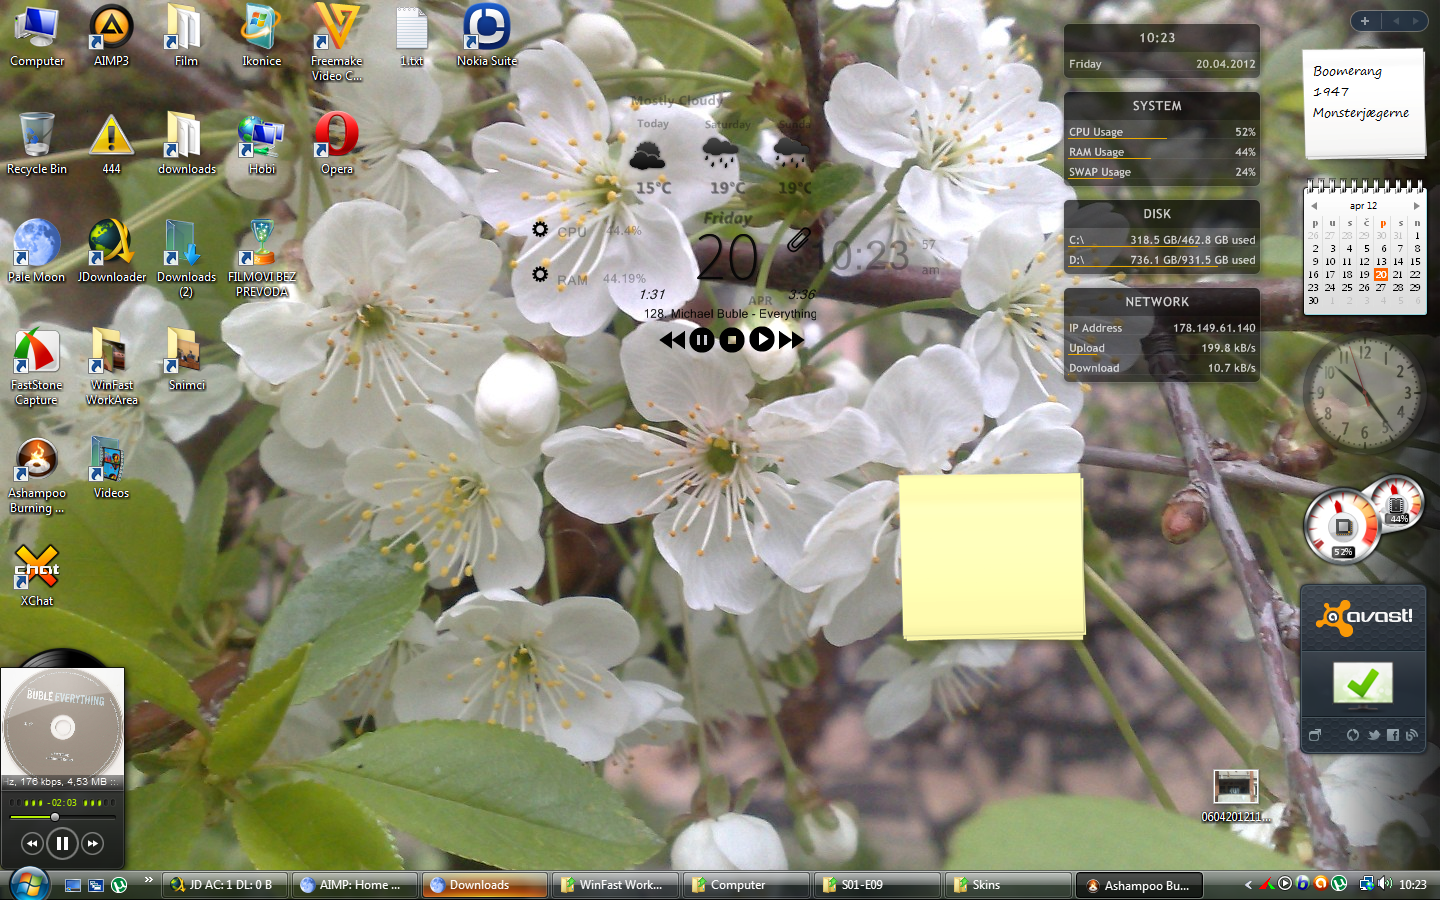
Task: Switch to Skins taskbar window
Action: pyautogui.click(x=1008, y=885)
